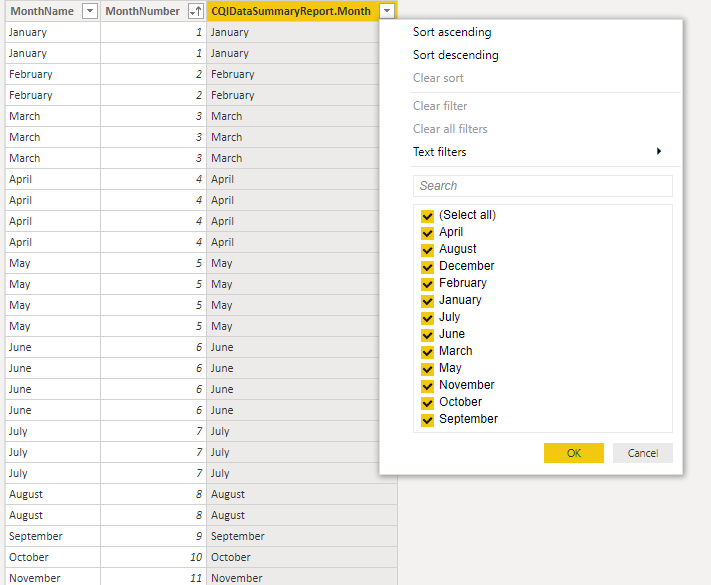The image size is (711, 585).
Task: Open the MonthNumber column sort dropdown
Action: pyautogui.click(x=195, y=11)
